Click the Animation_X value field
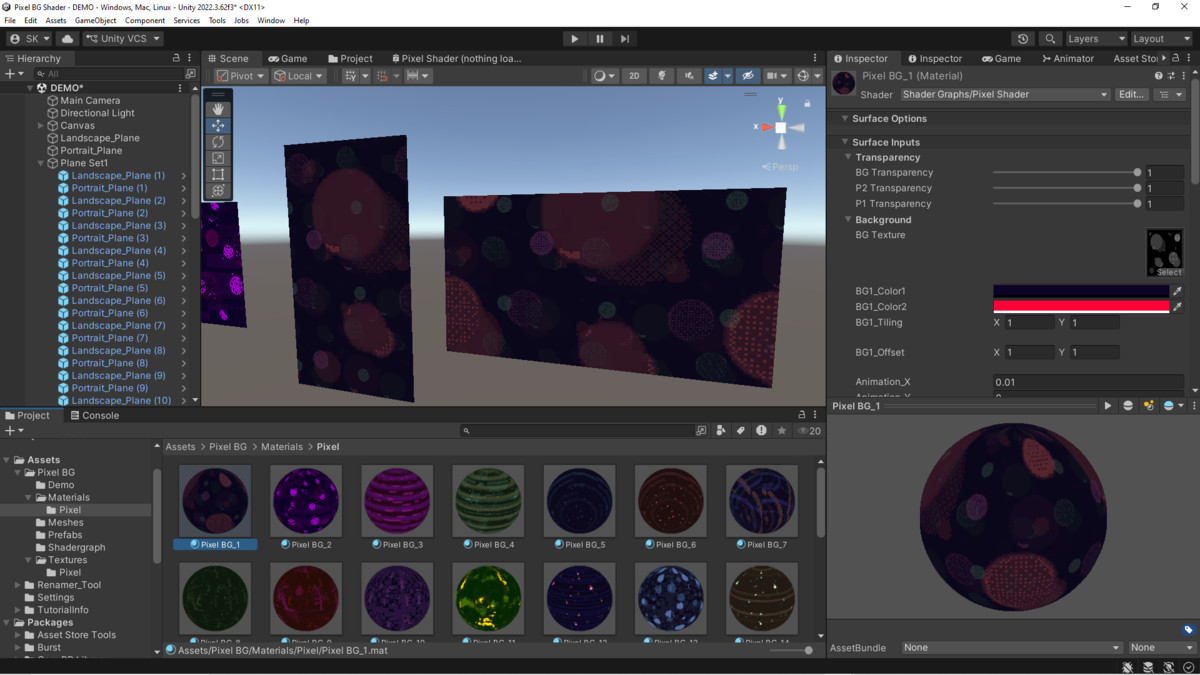Screen dimensions: 1200x675 (1089, 382)
